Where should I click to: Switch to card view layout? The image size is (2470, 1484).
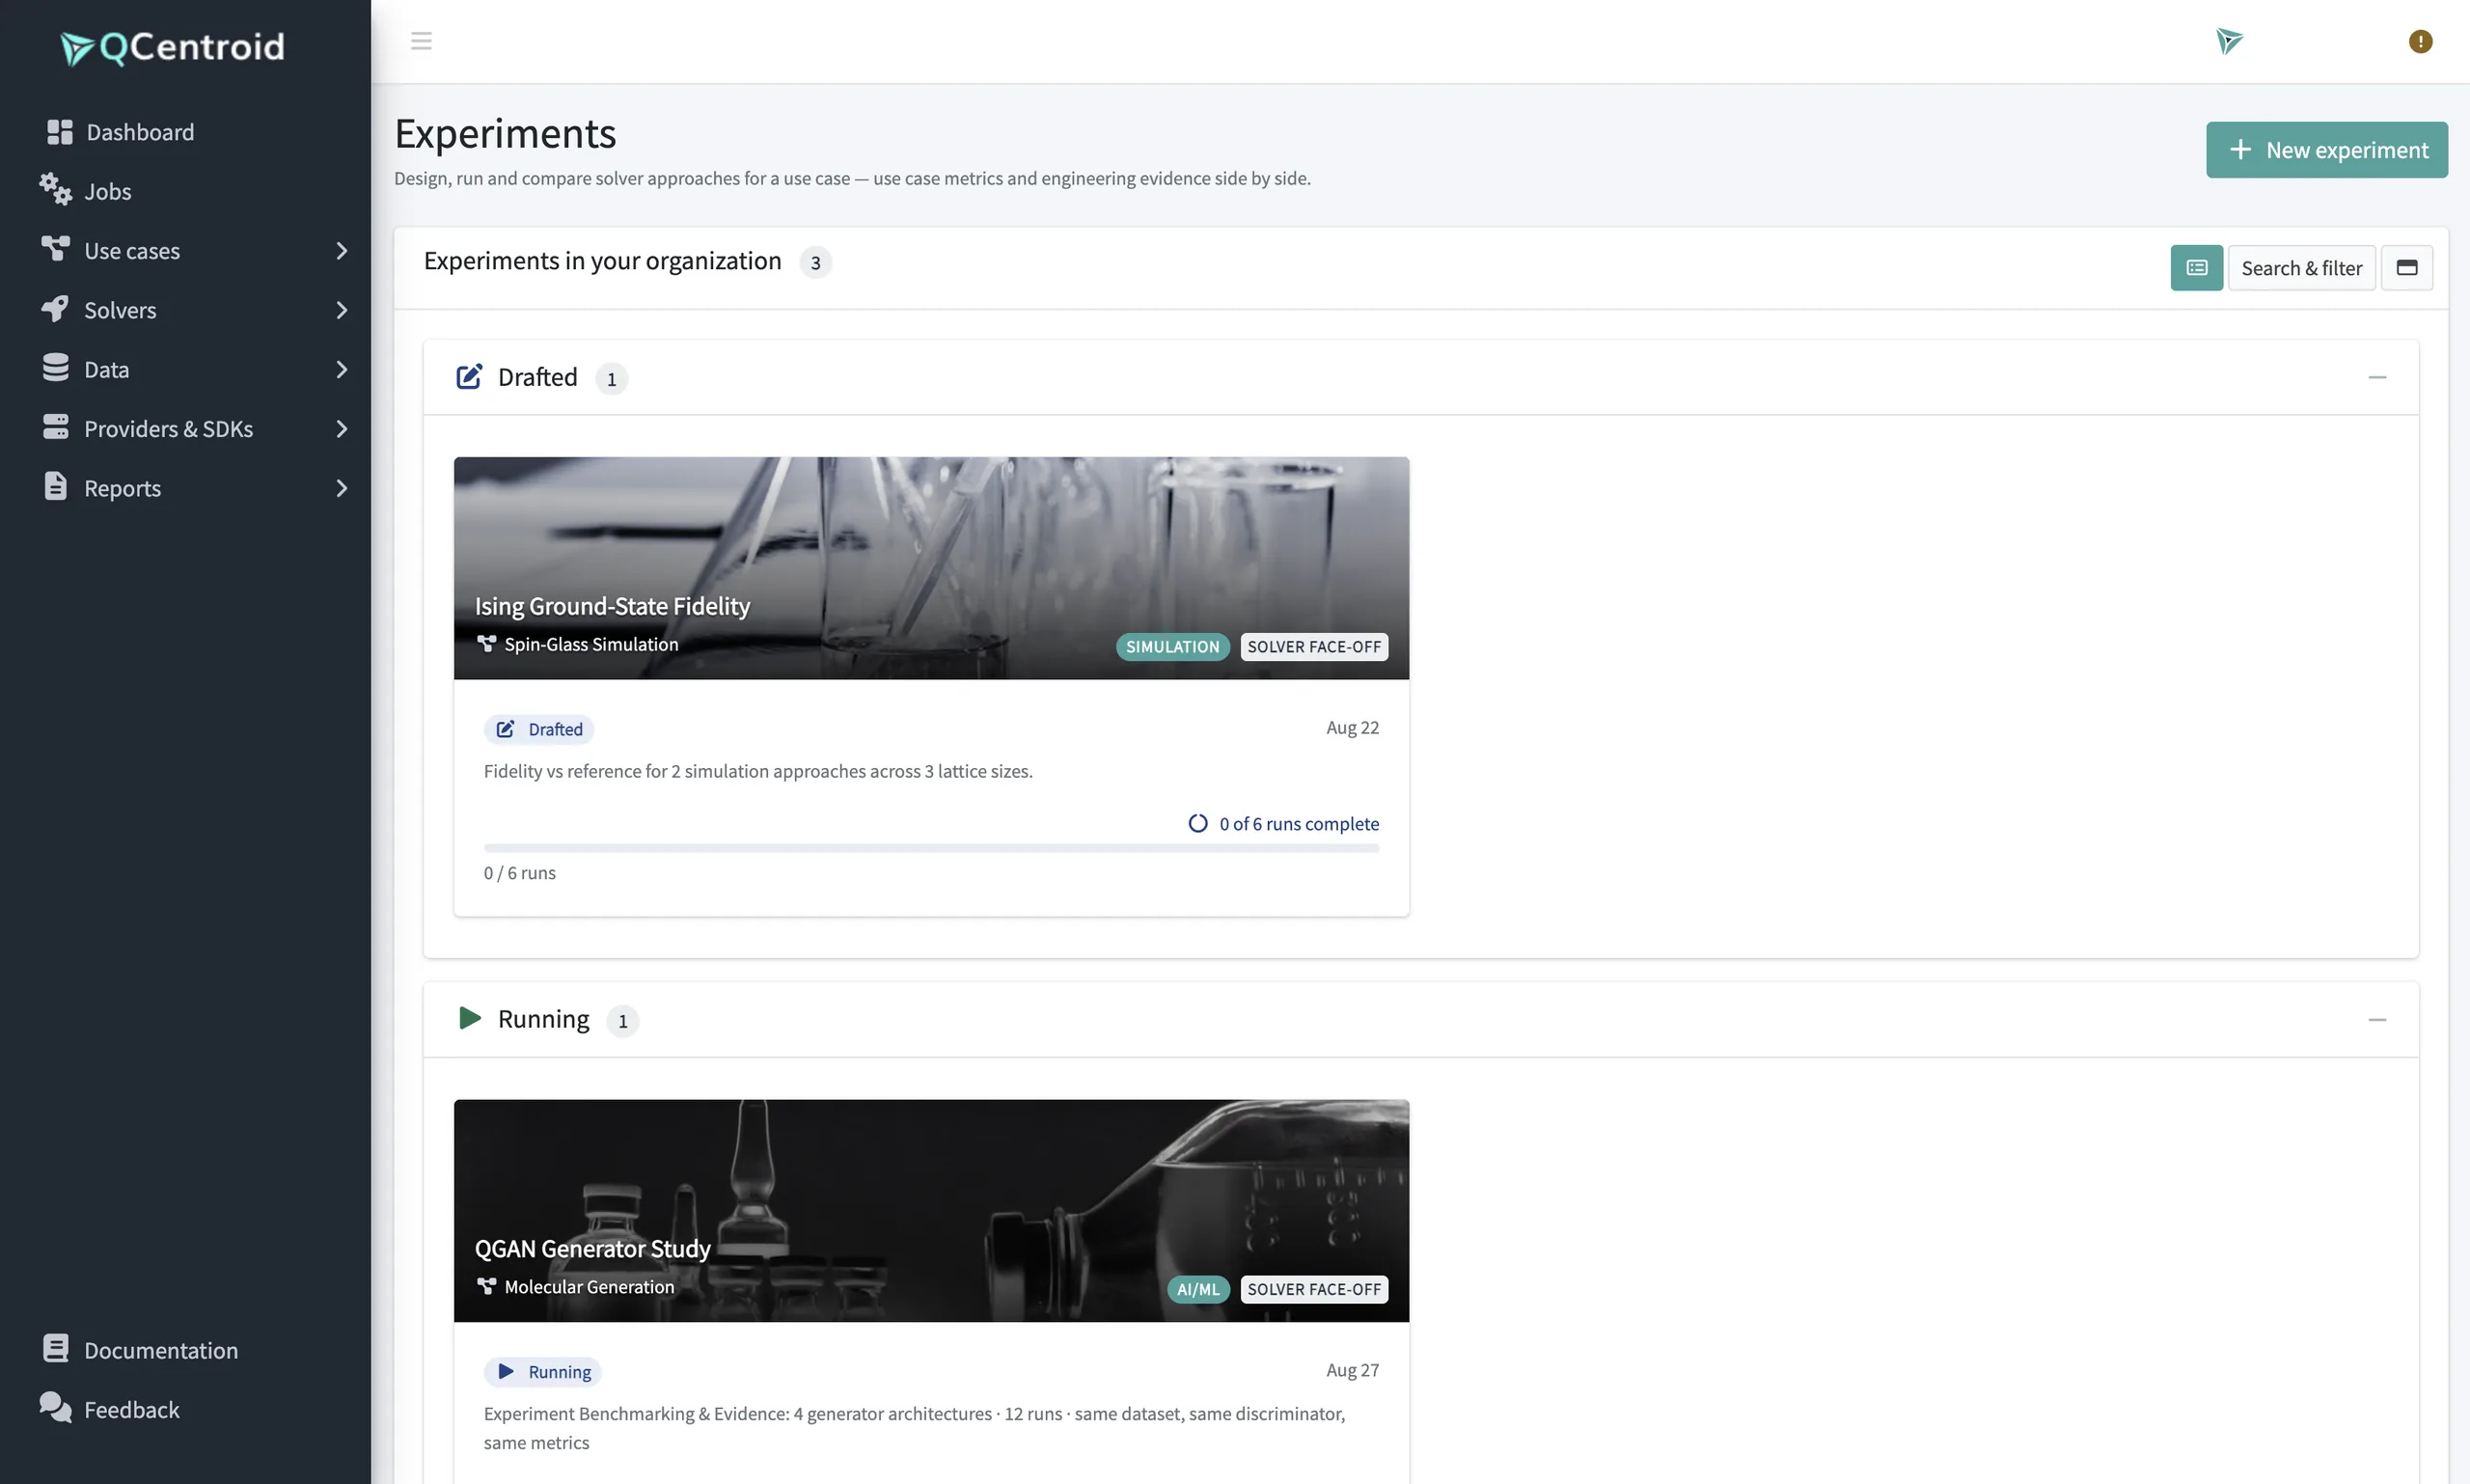(2406, 268)
